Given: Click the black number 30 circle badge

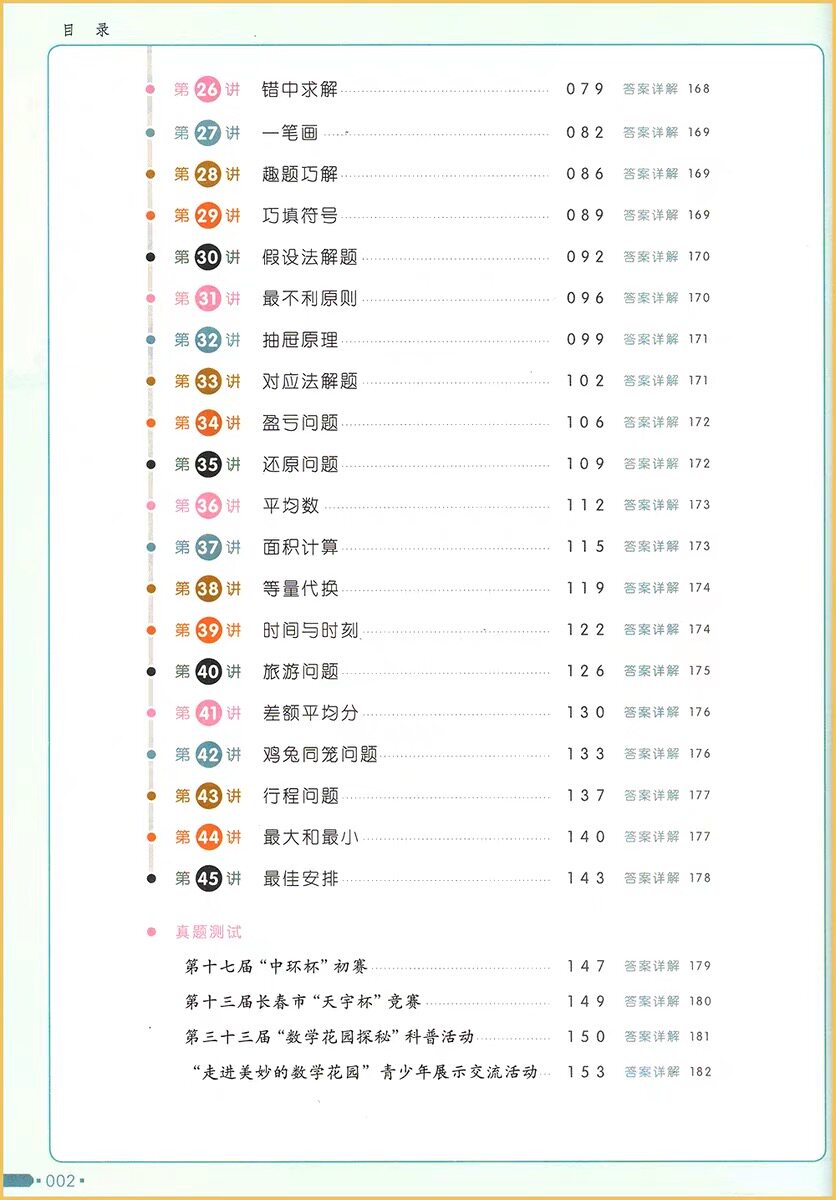Looking at the screenshot, I should tap(208, 257).
